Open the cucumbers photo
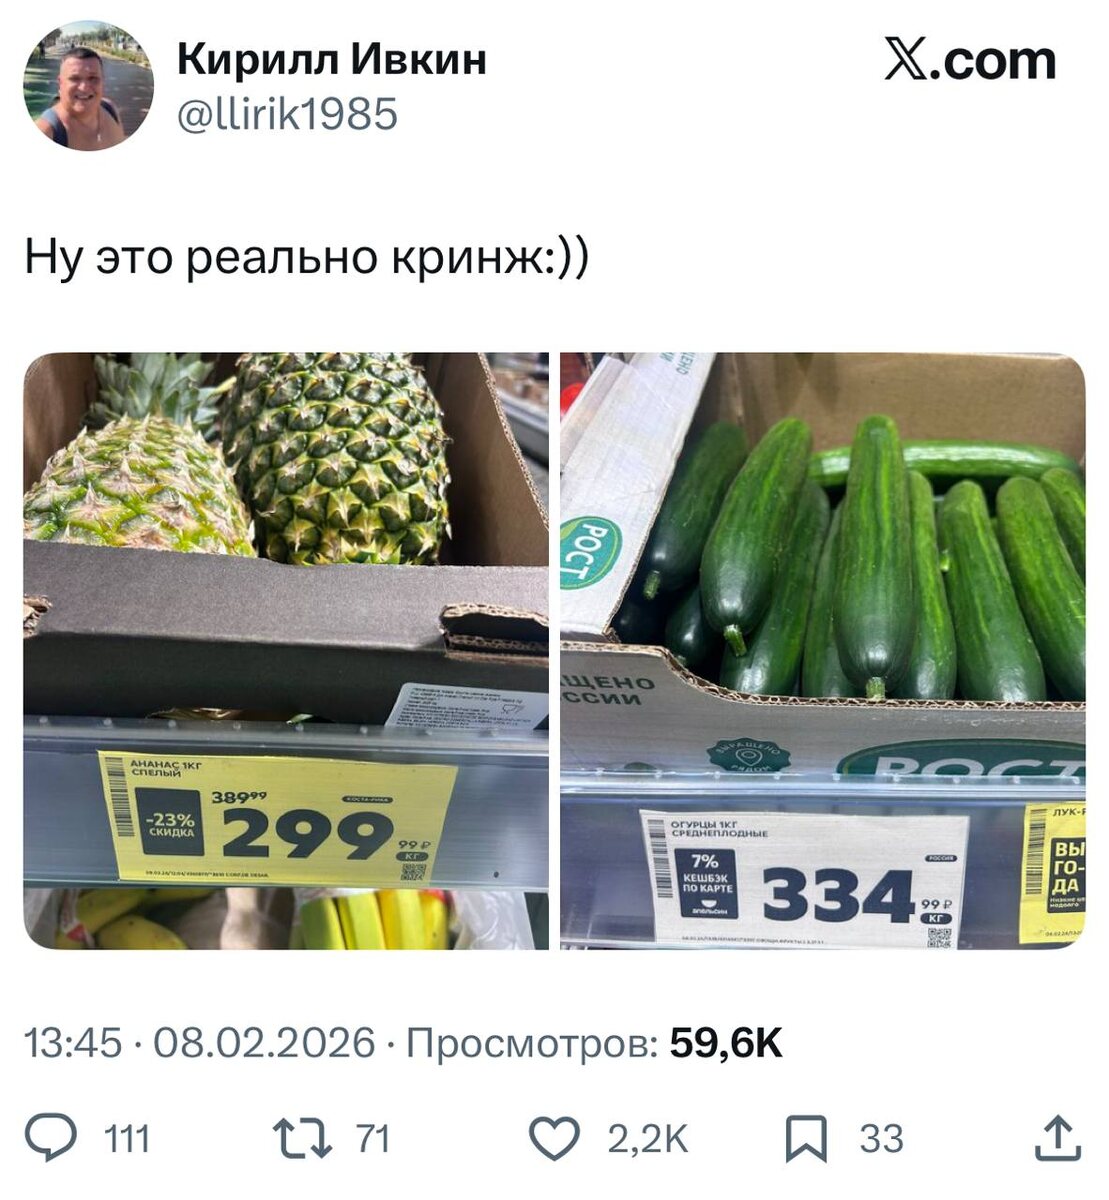 tap(822, 651)
